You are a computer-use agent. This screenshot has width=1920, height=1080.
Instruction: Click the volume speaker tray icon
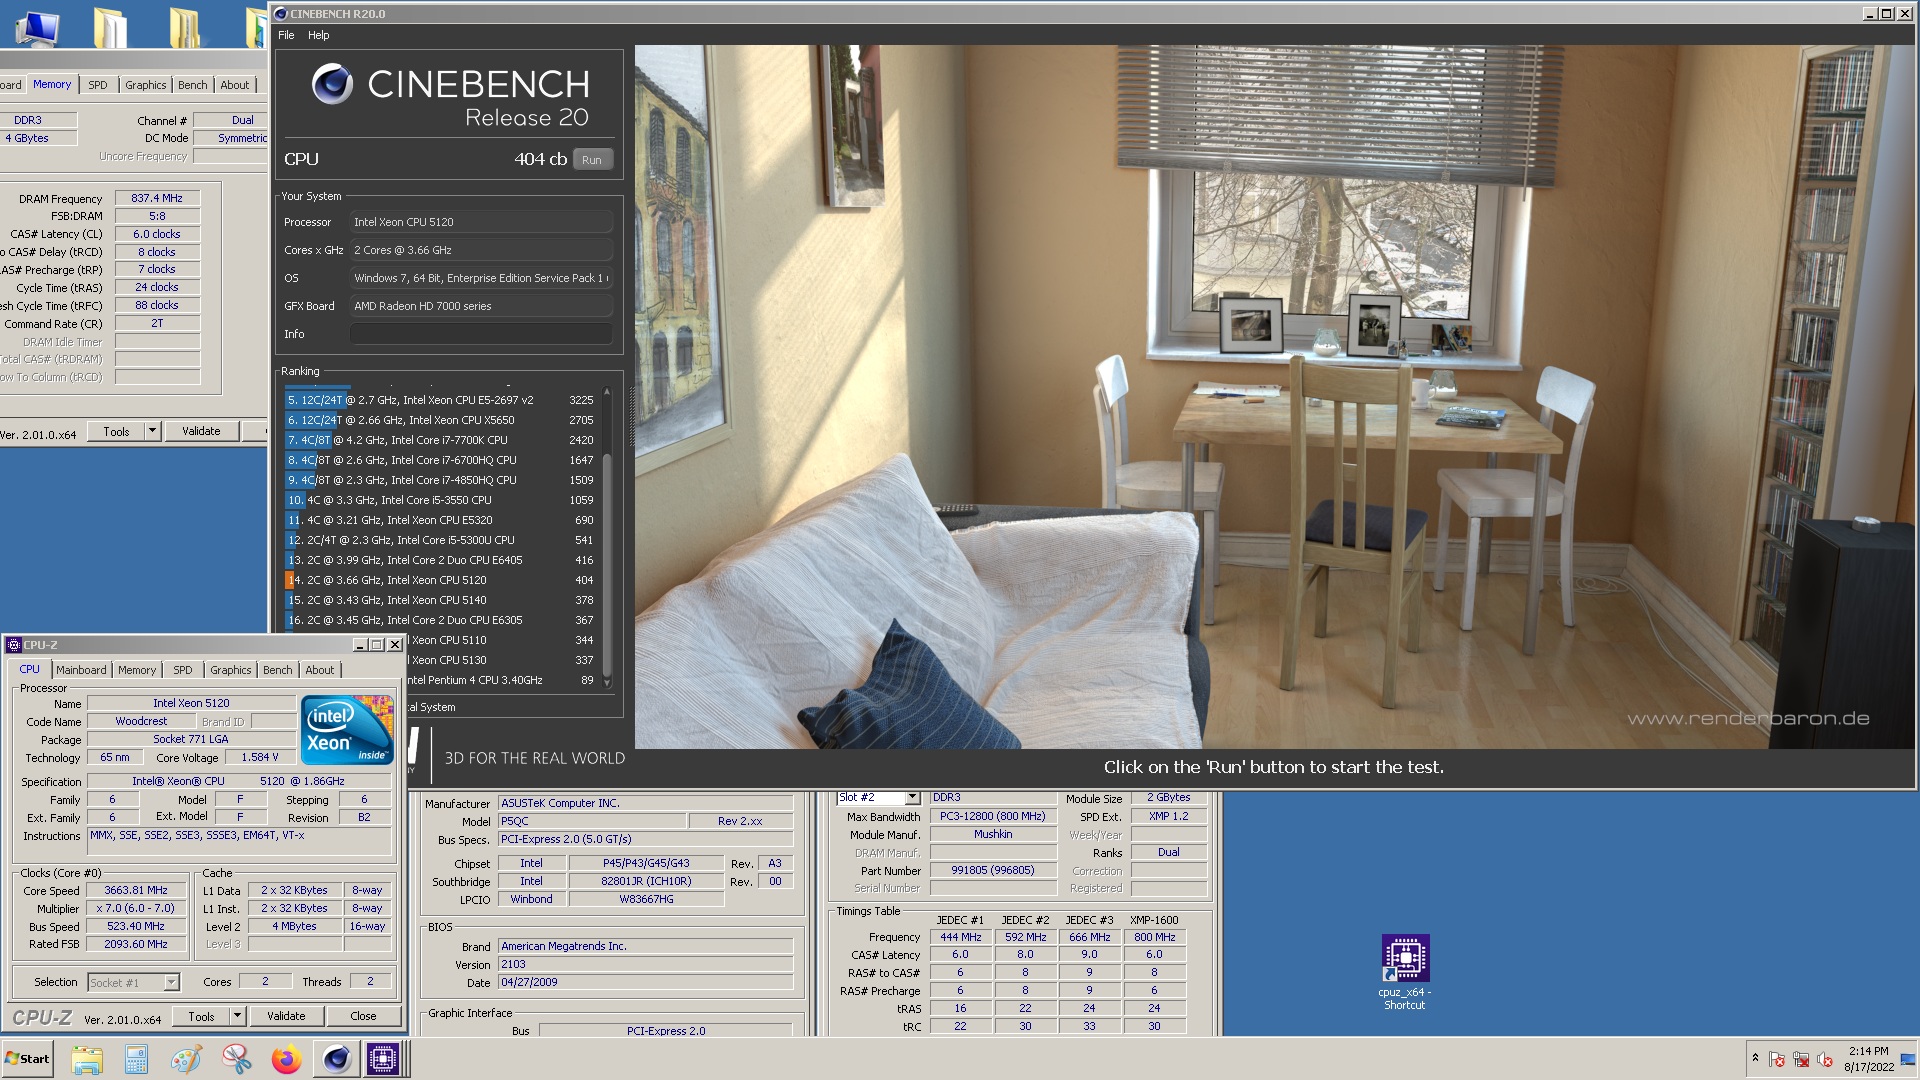[x=1825, y=1059]
